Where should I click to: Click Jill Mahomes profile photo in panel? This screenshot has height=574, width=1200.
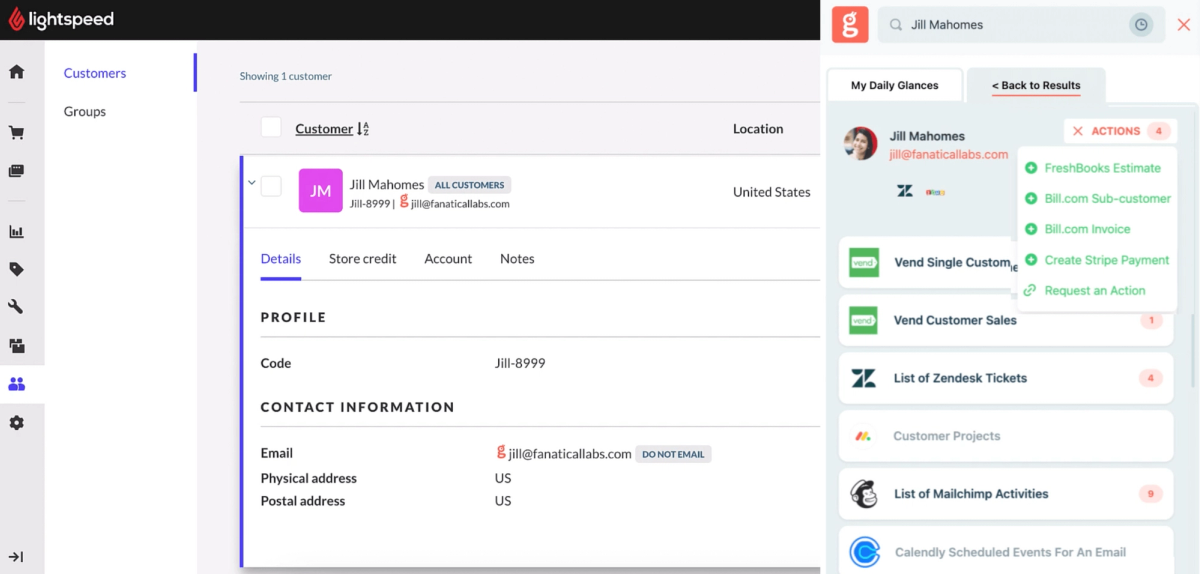point(861,144)
